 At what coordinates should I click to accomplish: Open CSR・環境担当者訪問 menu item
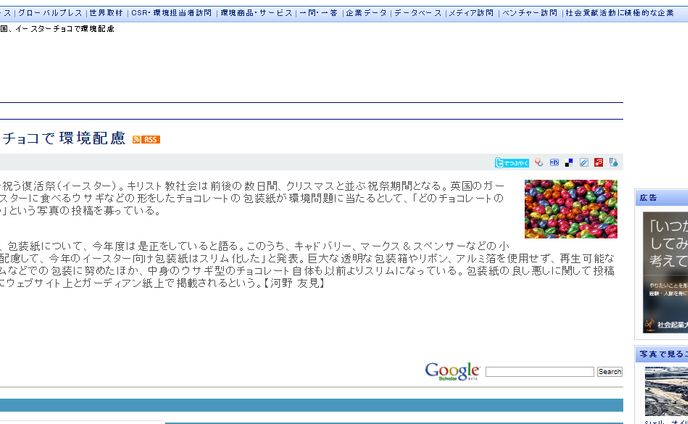(x=172, y=13)
